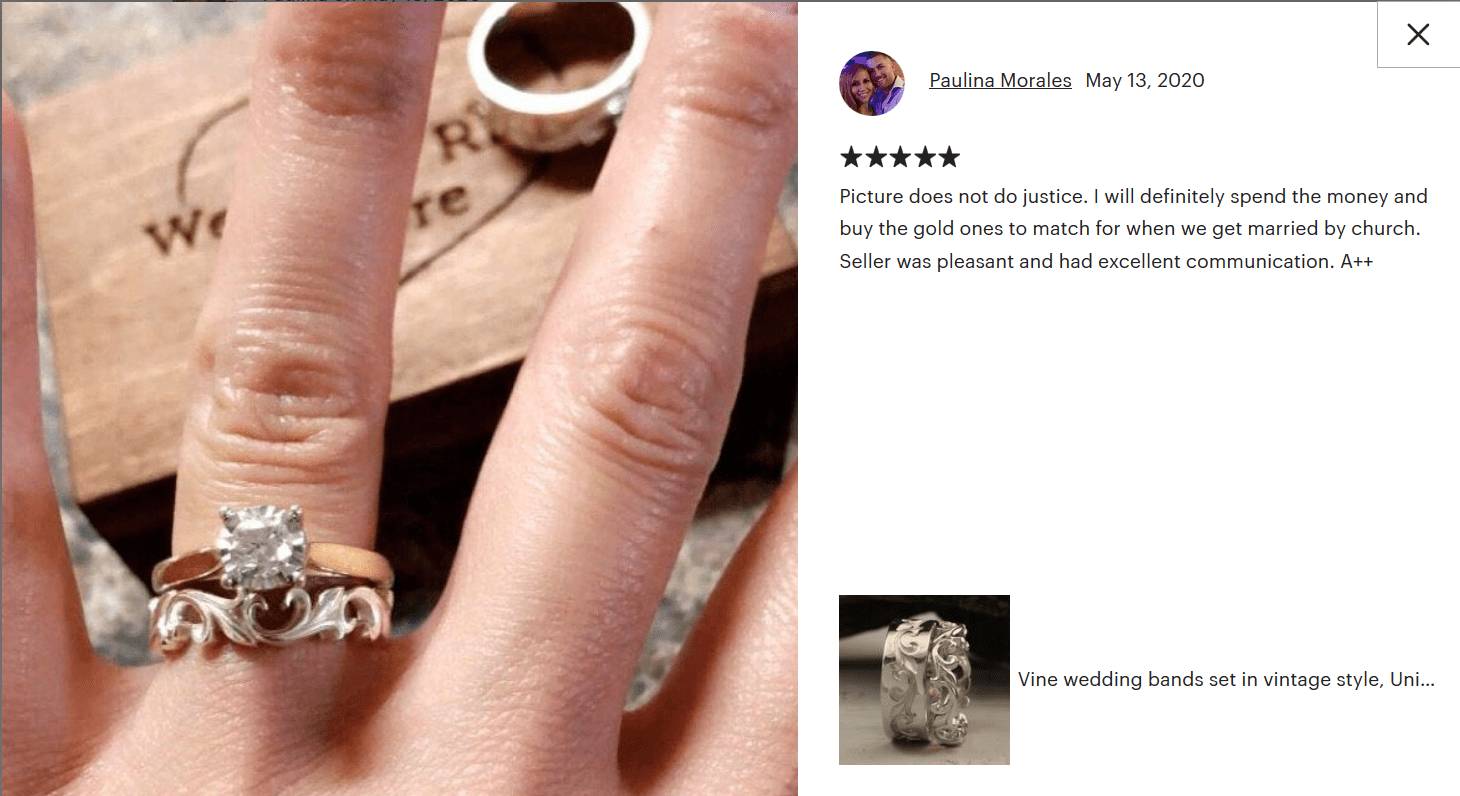Click the first rating star
Viewport: 1460px width, 796px height.
click(x=851, y=157)
